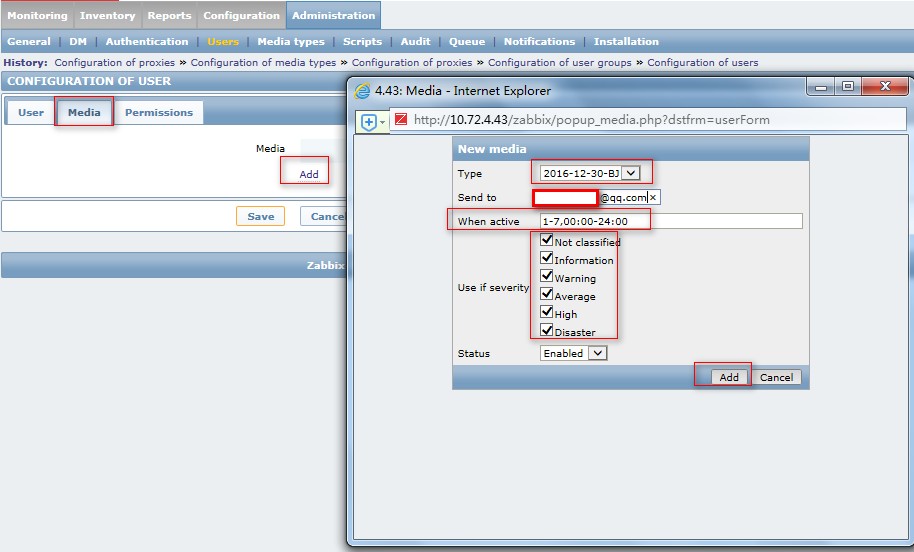The image size is (914, 552).
Task: Go to Queue submenu
Action: (x=466, y=41)
